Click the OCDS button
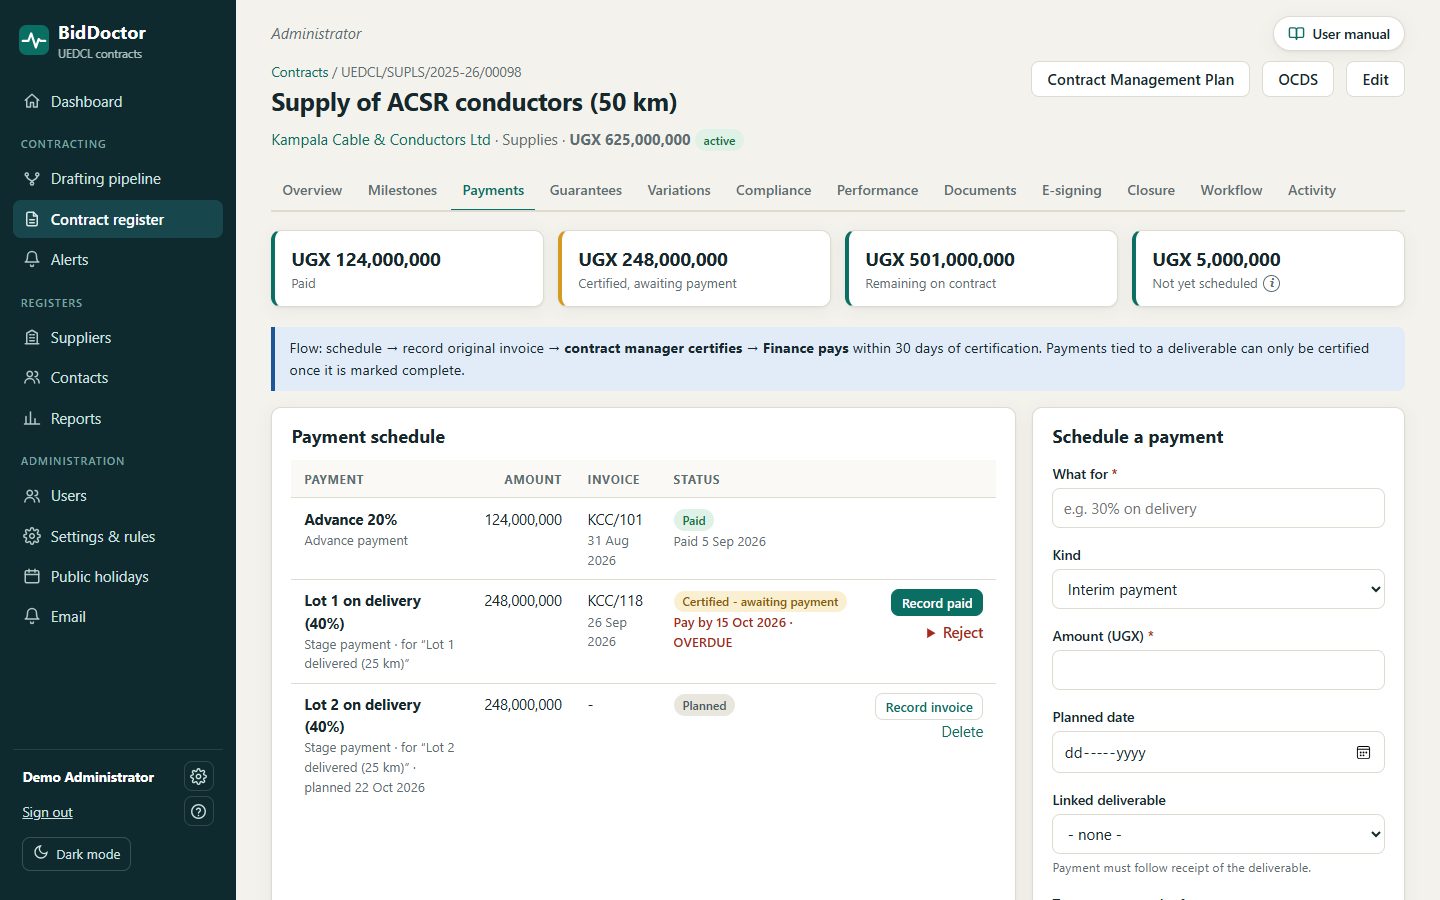Image resolution: width=1440 pixels, height=900 pixels. pyautogui.click(x=1298, y=79)
